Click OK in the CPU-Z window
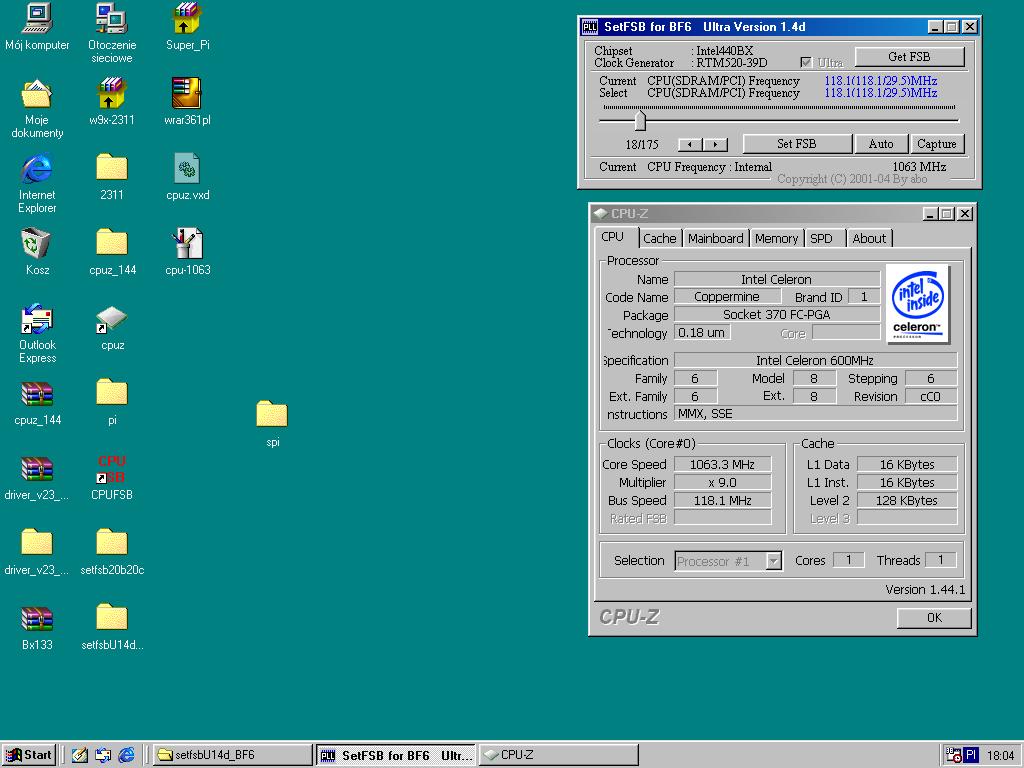 point(934,618)
